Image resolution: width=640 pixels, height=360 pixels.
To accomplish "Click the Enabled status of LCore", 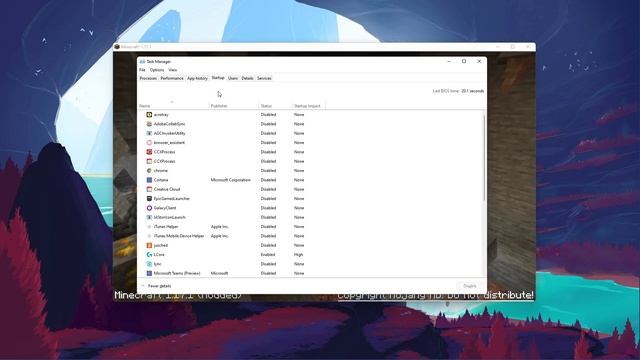I will 268,255.
